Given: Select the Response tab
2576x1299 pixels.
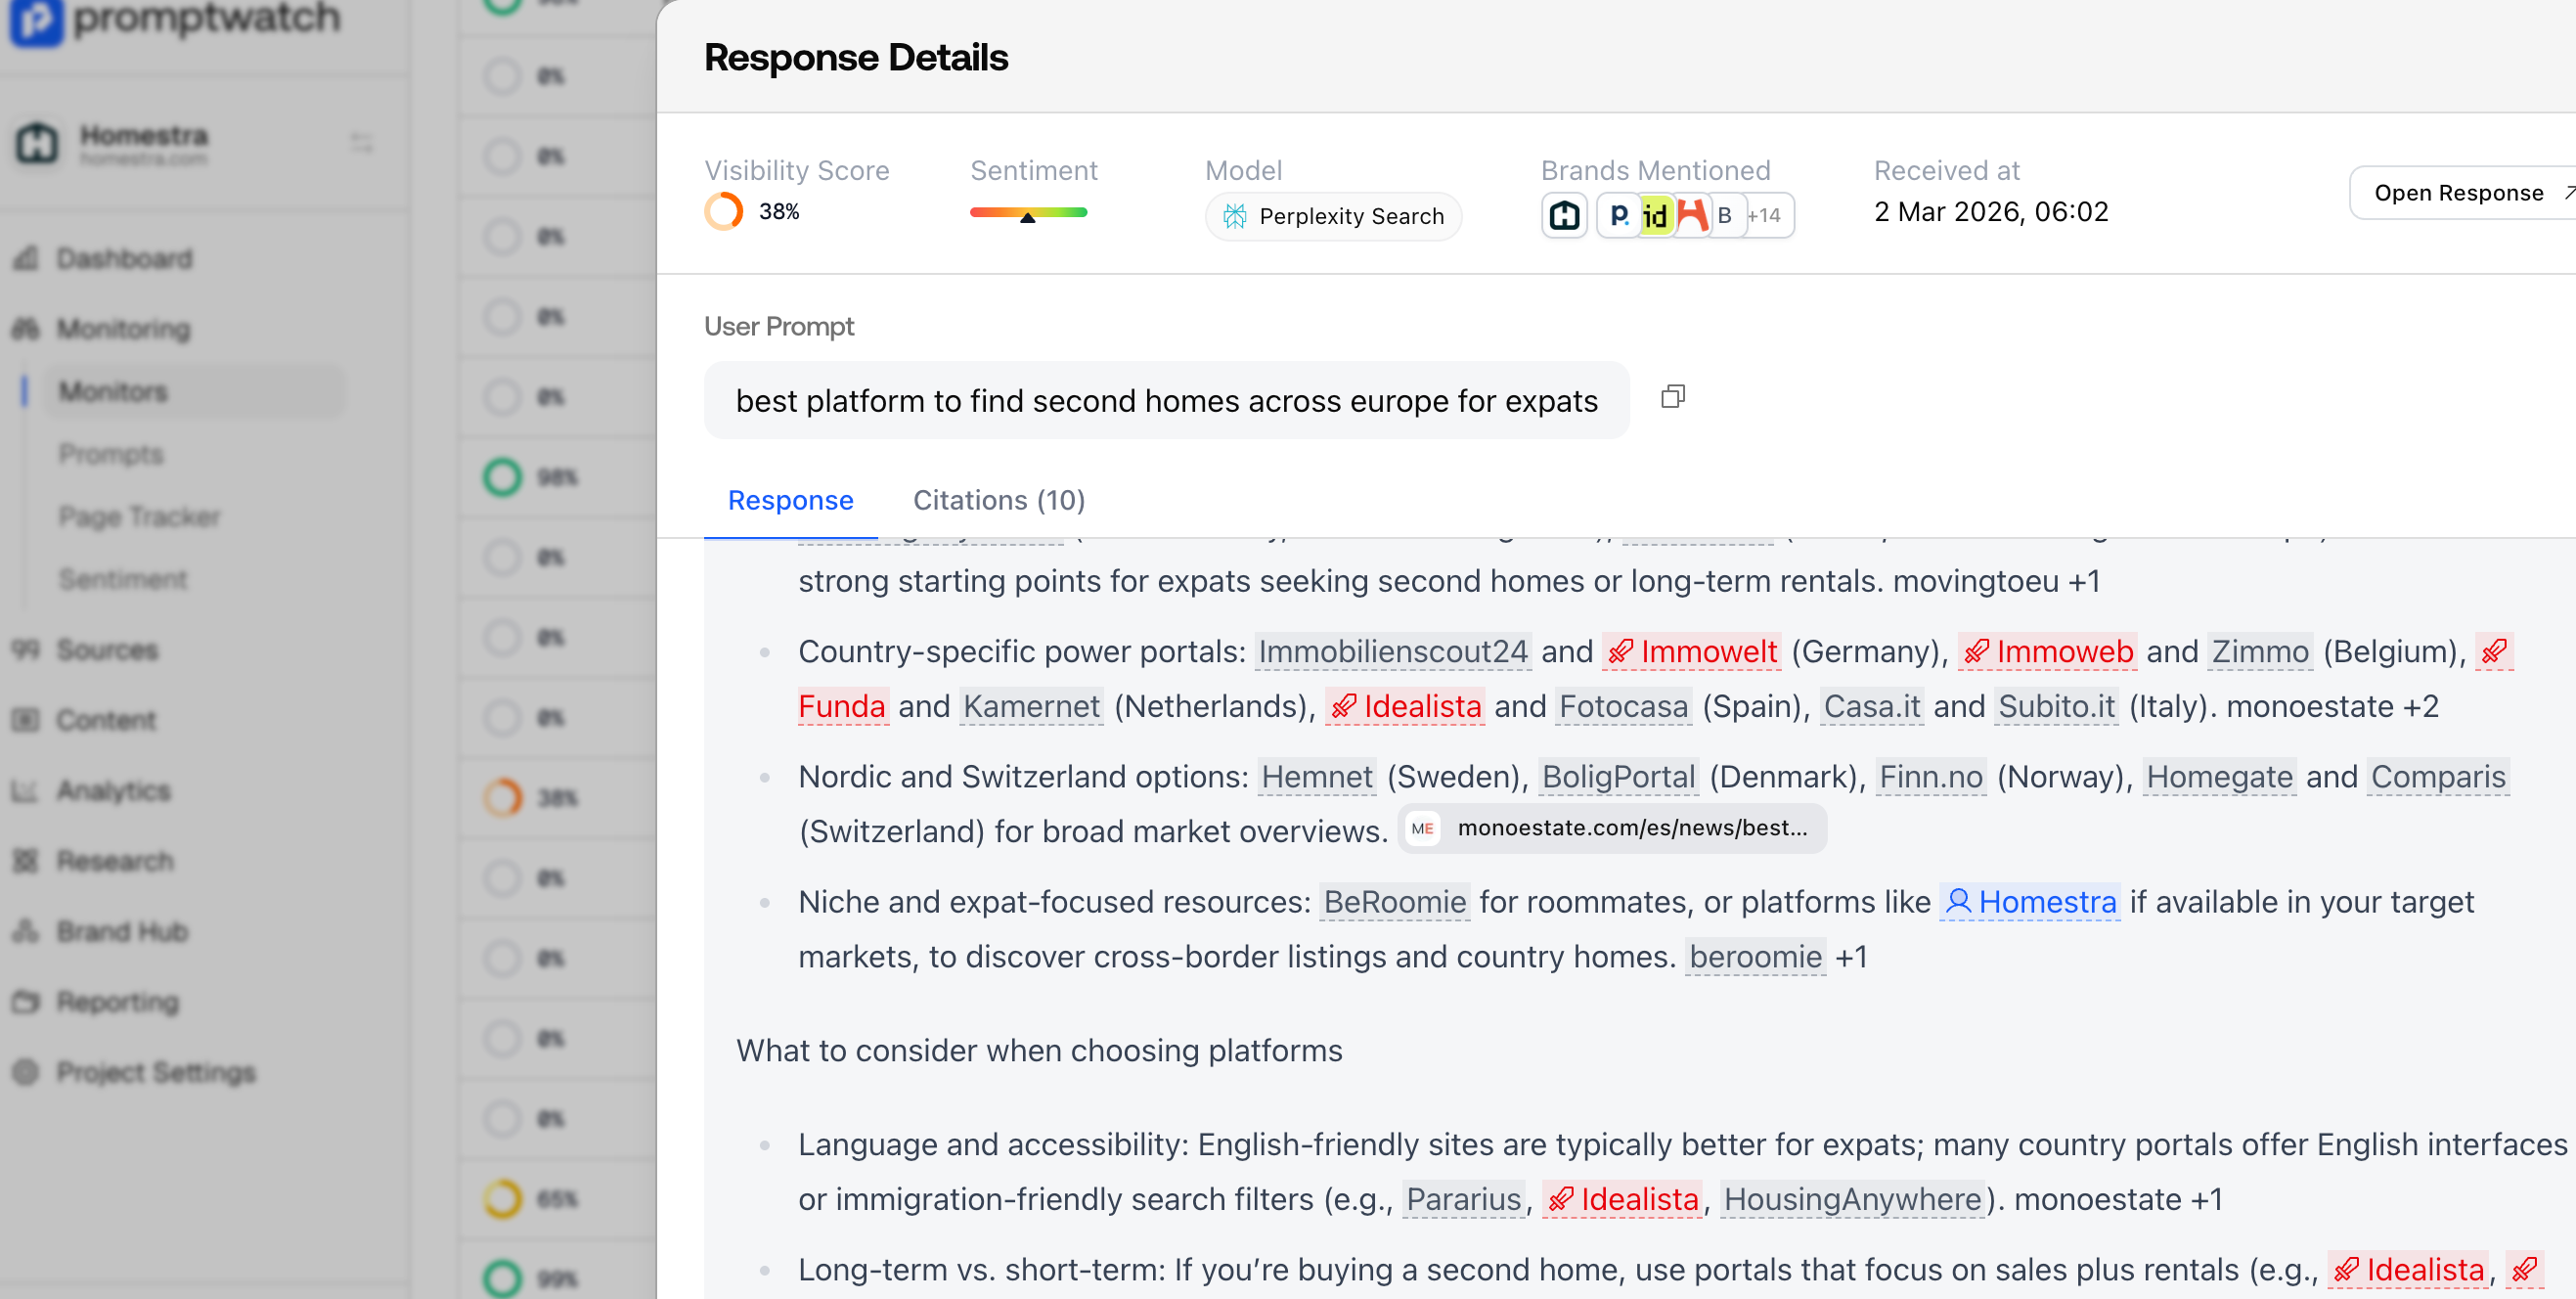Looking at the screenshot, I should click(790, 500).
